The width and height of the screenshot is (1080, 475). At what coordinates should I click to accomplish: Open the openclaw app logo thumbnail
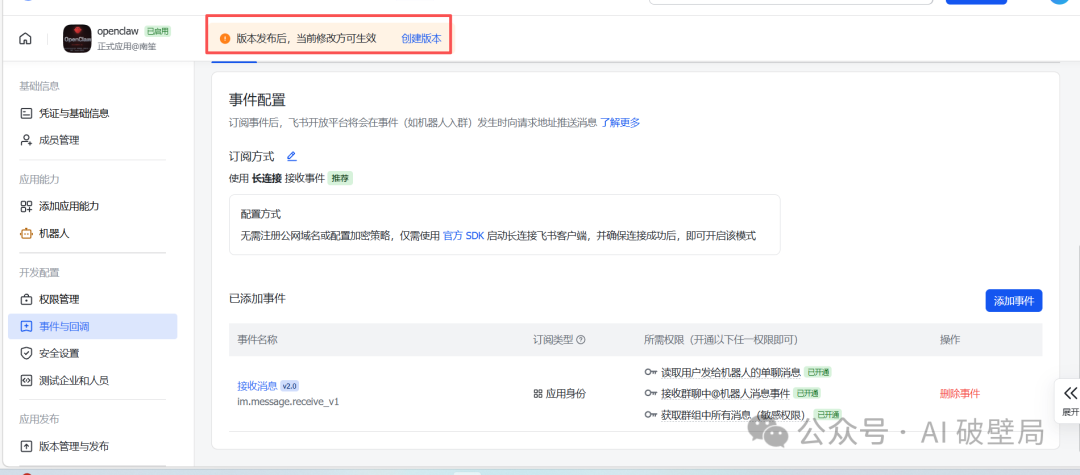click(77, 39)
